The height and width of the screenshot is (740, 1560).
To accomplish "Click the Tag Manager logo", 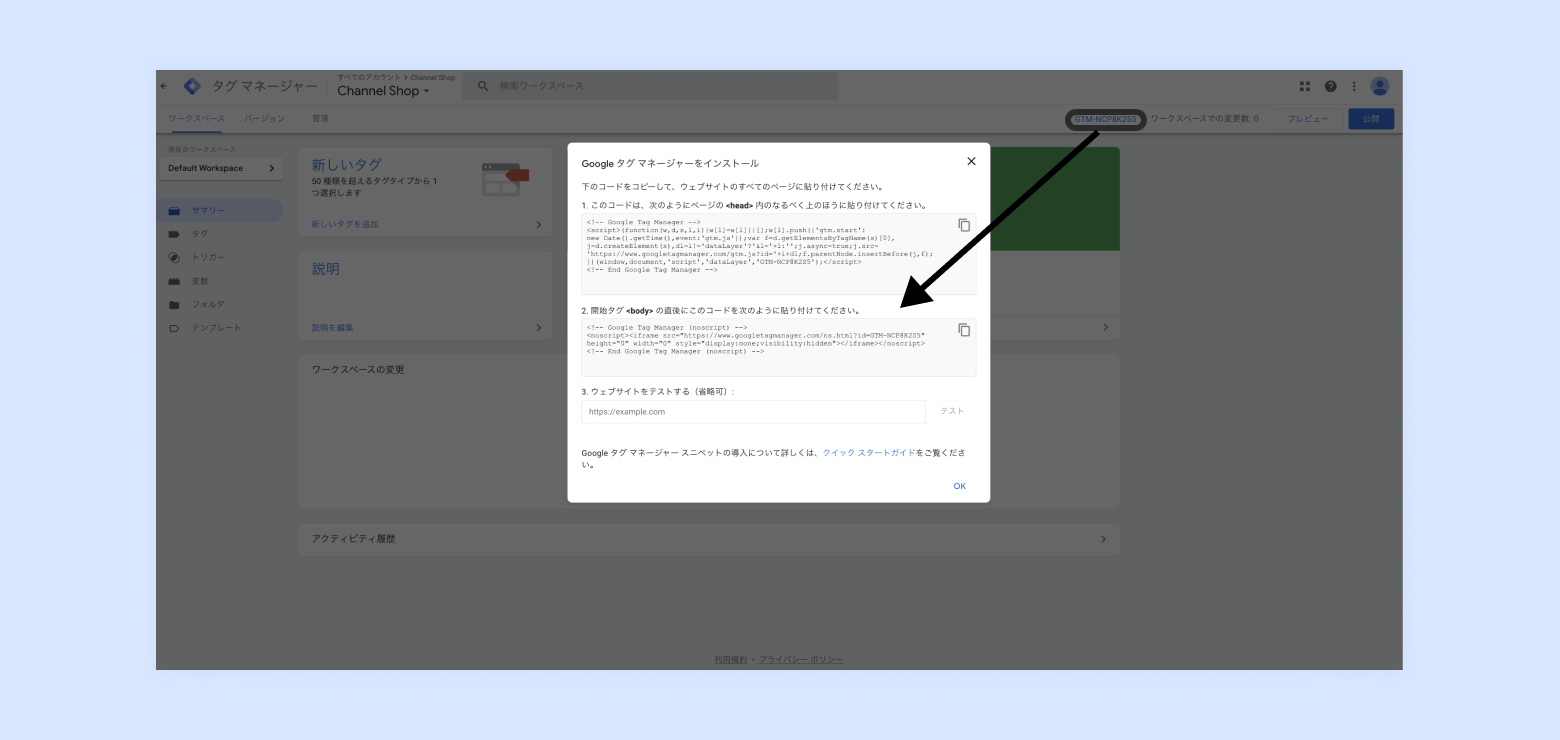I will point(192,86).
